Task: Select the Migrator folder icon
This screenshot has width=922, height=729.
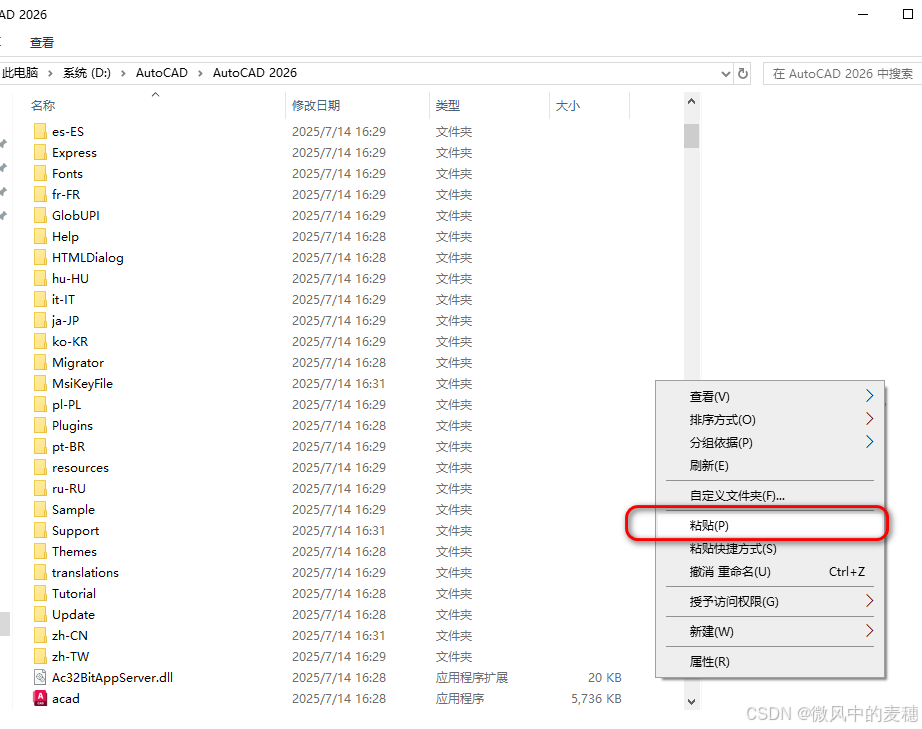Action: pyautogui.click(x=40, y=362)
